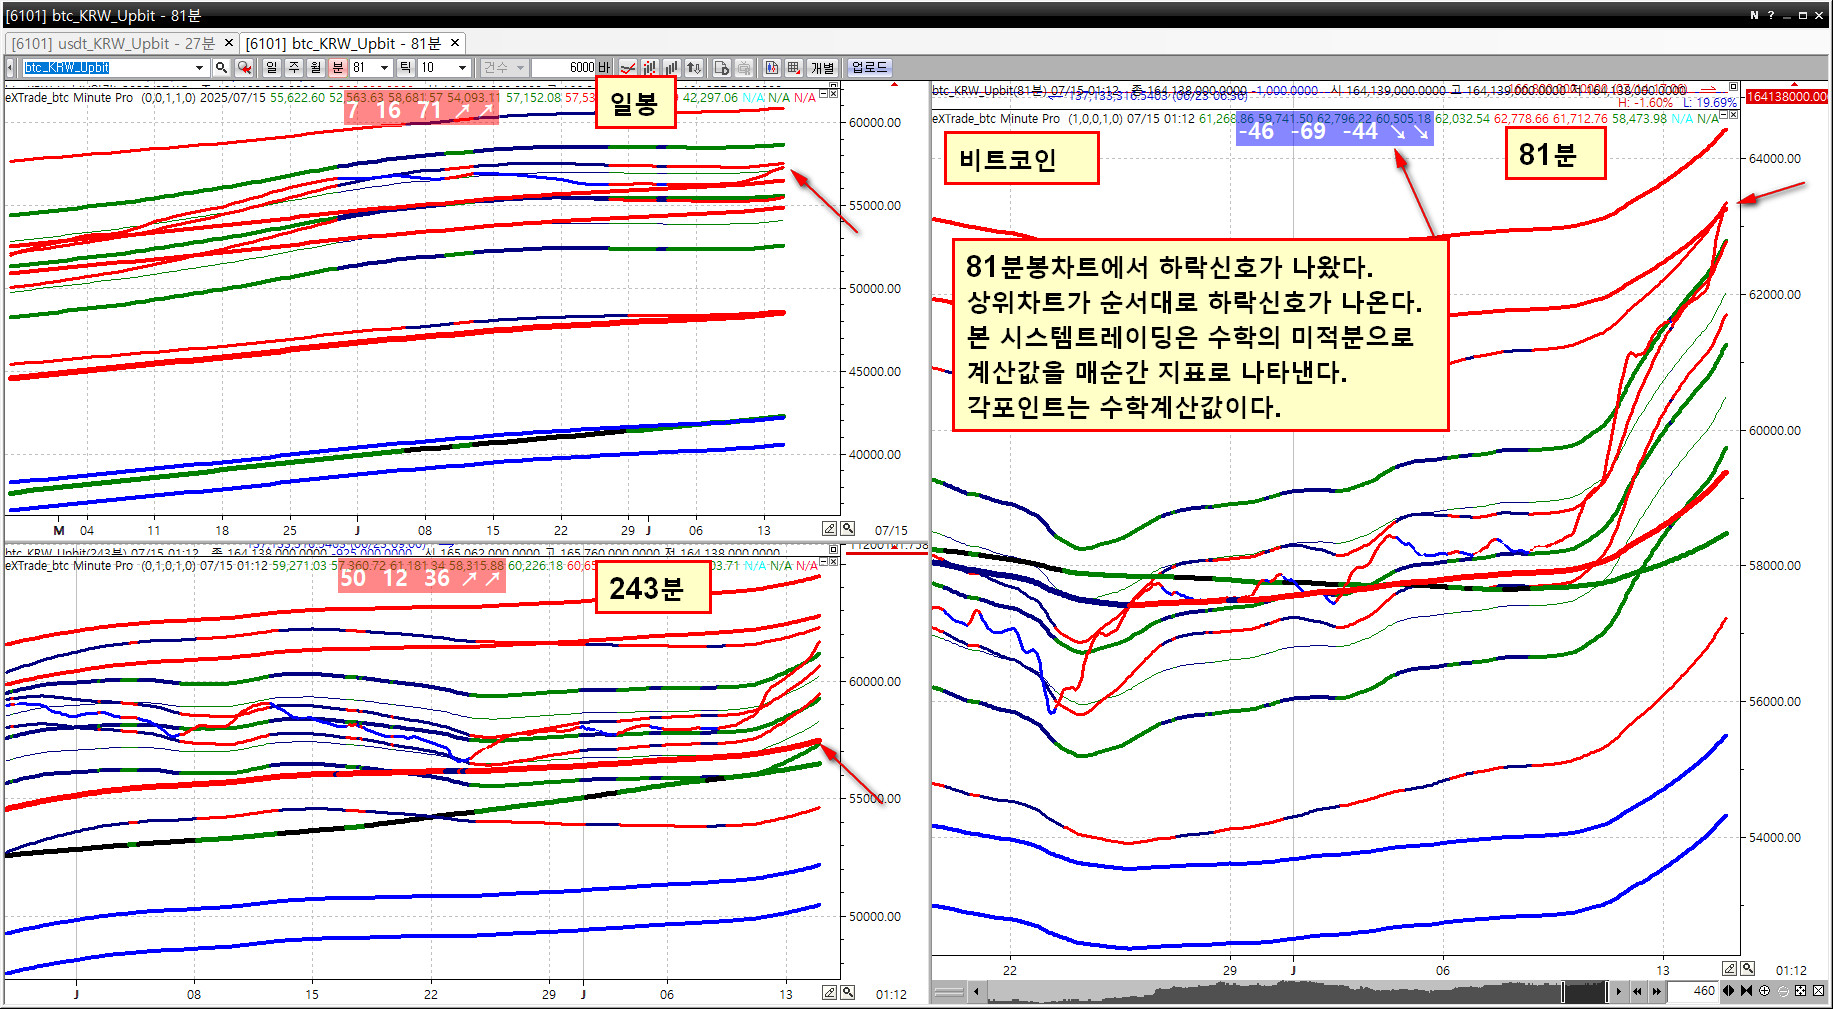Click the symbol search magnifier icon
Viewport: 1833px width, 1009px height.
pos(221,68)
